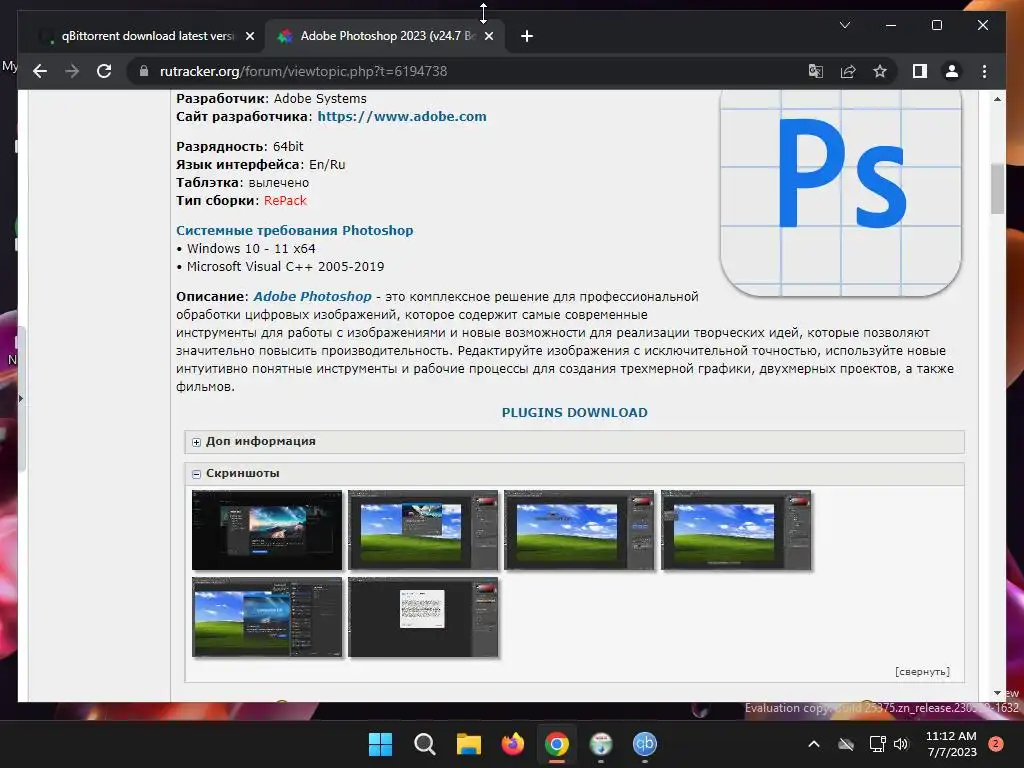
Task: Open Системные требования Photoshop link
Action: pos(295,231)
